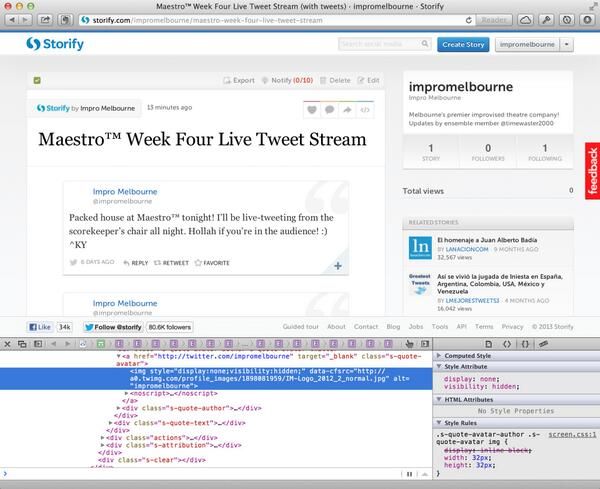Open Safari's share button
600x489 pixels.
[x=45, y=20]
